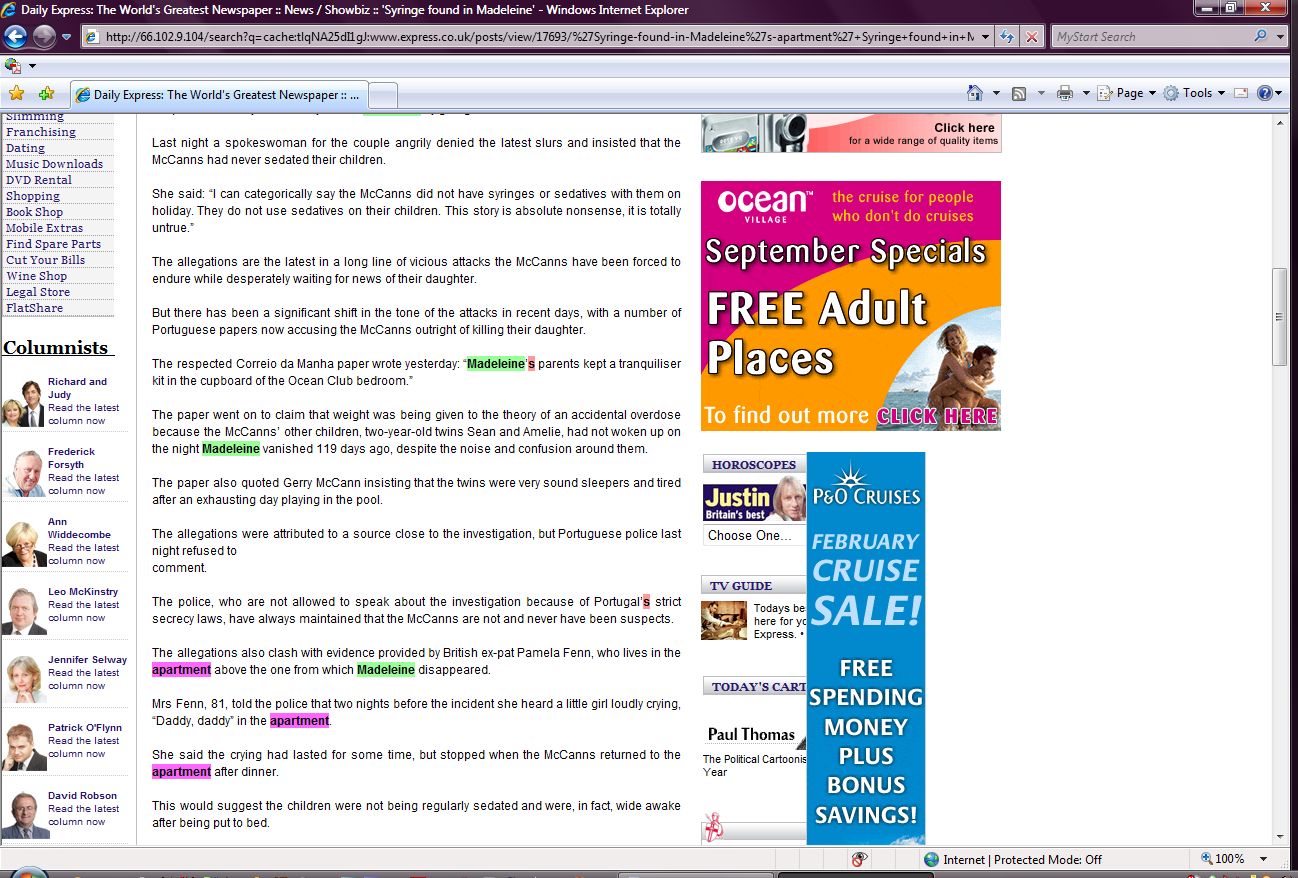Screen dimensions: 1298x878
Task: Click the magnifier search icon
Action: click(1260, 37)
